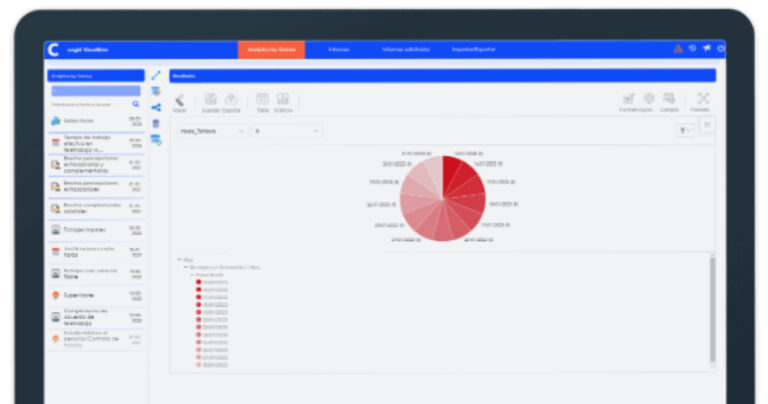Click the magnifier search icon in the sidebar

click(136, 104)
